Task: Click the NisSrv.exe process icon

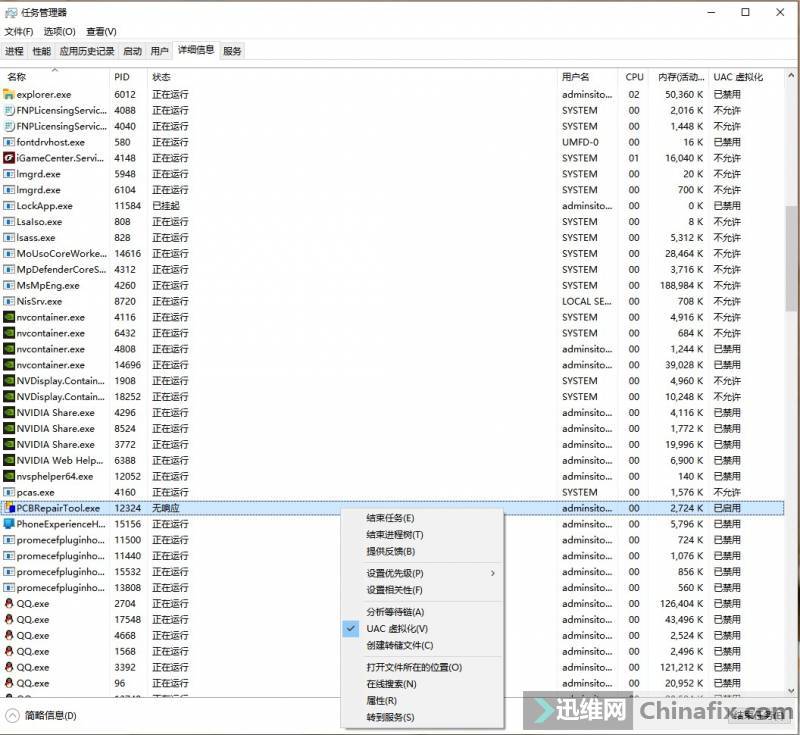Action: [x=9, y=301]
